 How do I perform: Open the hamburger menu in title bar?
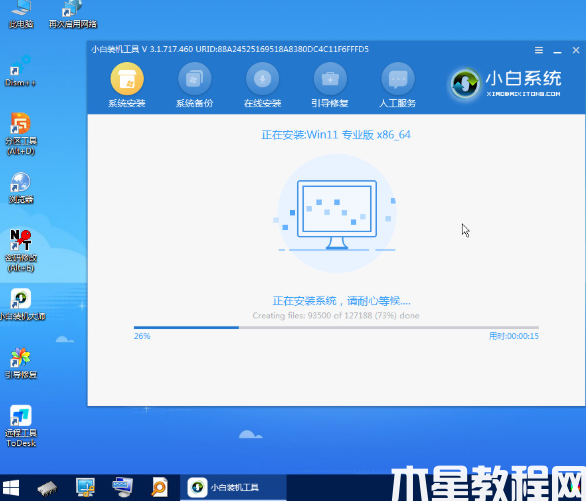[539, 50]
